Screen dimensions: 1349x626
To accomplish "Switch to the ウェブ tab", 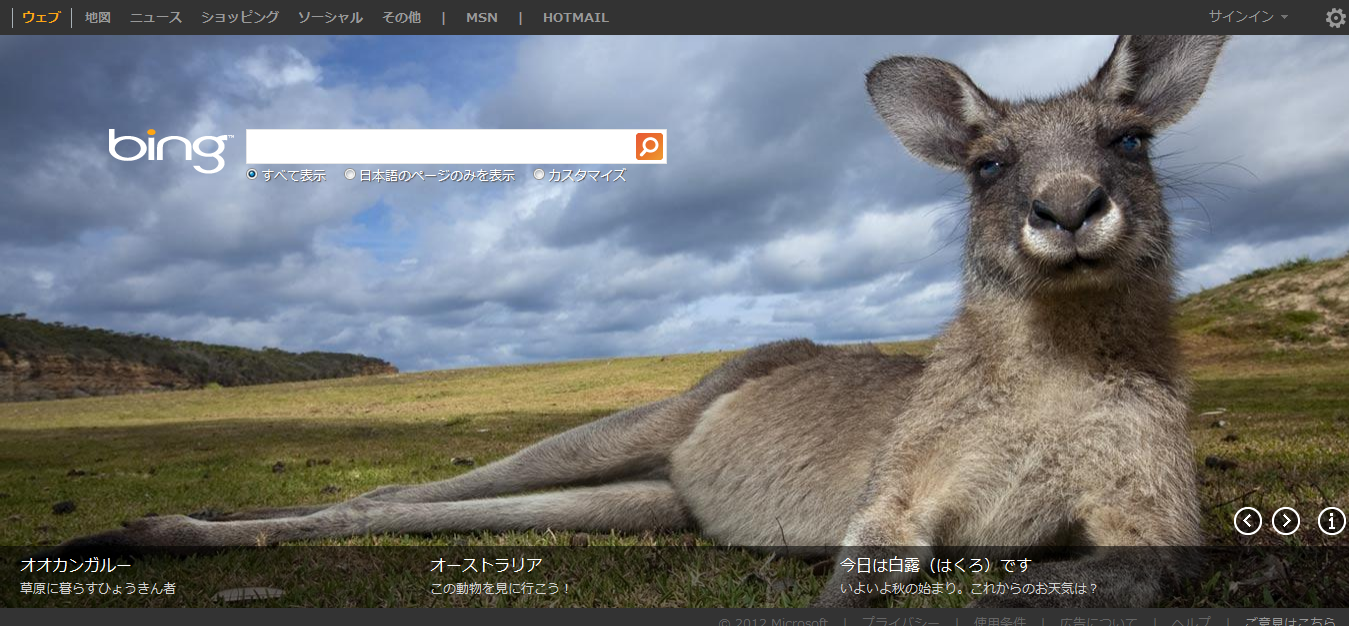I will [41, 17].
